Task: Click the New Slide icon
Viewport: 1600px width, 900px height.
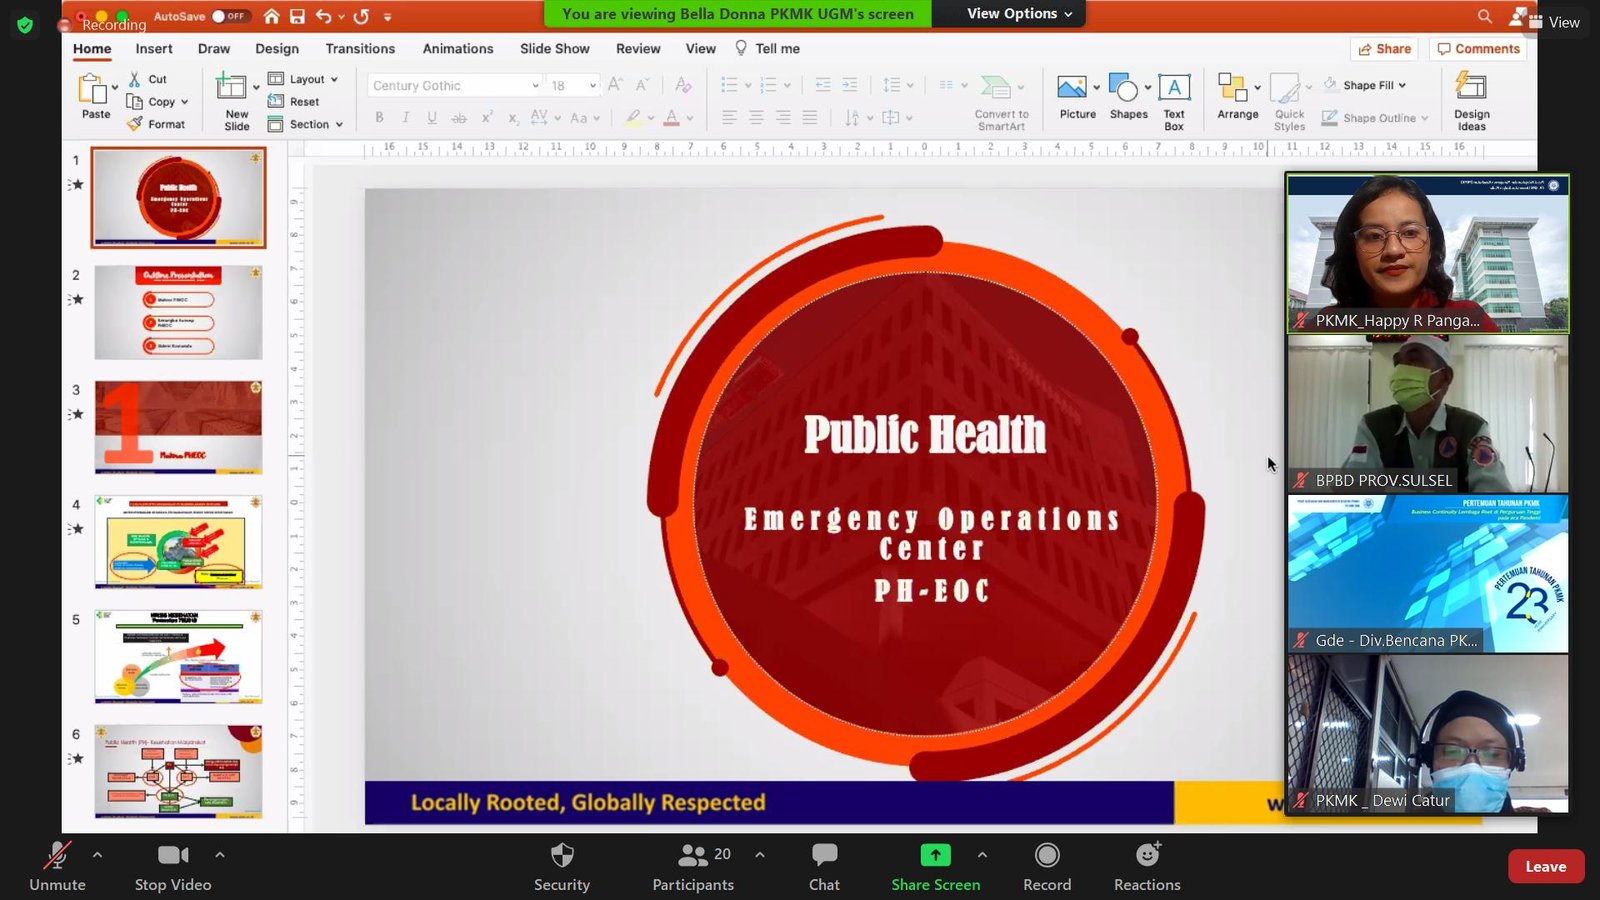Action: (x=233, y=89)
